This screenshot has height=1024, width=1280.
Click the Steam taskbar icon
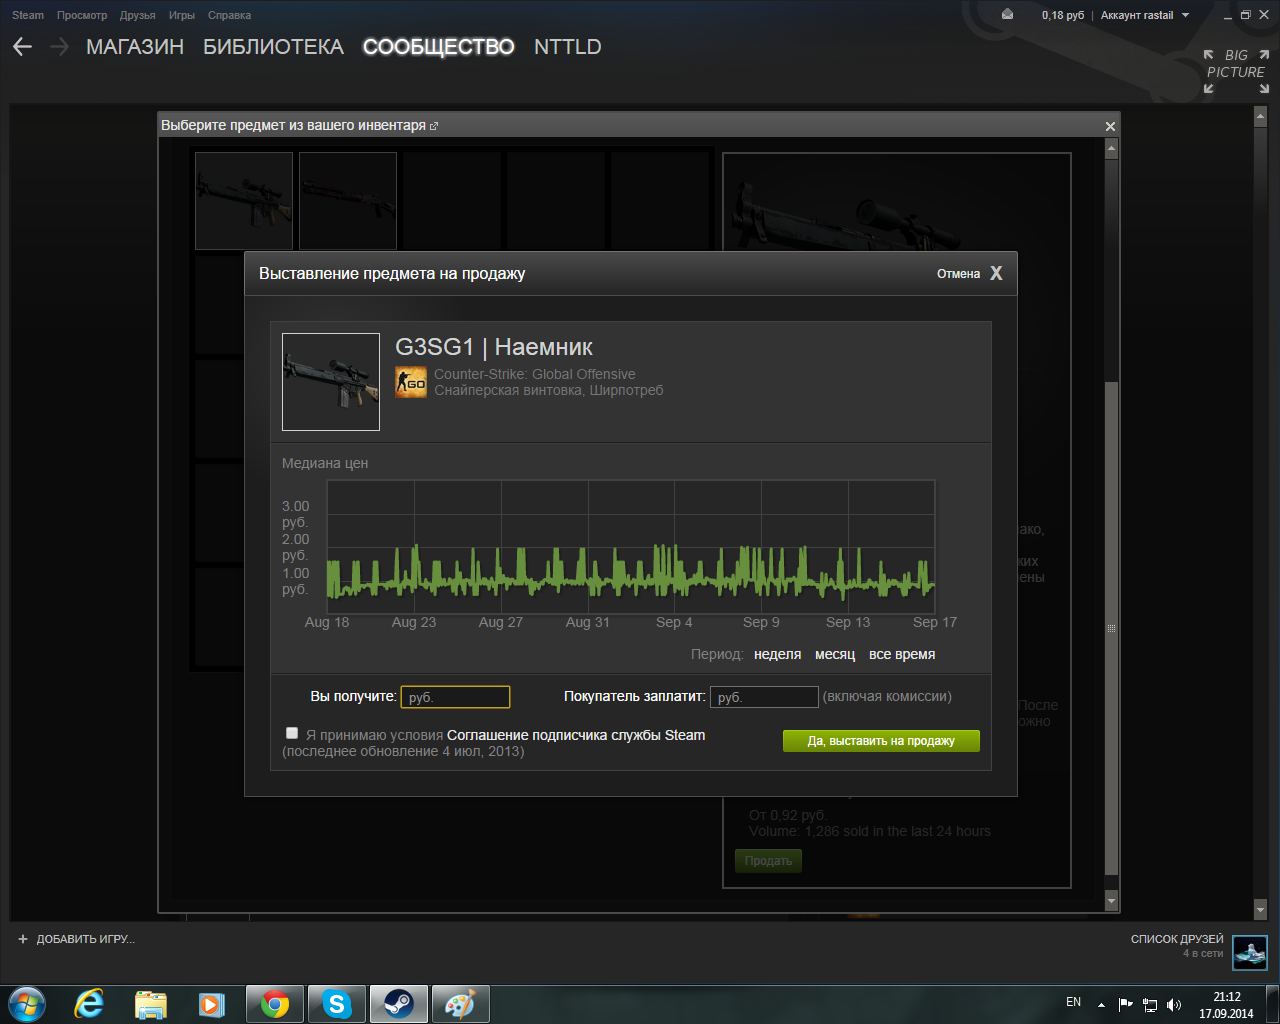[399, 1004]
